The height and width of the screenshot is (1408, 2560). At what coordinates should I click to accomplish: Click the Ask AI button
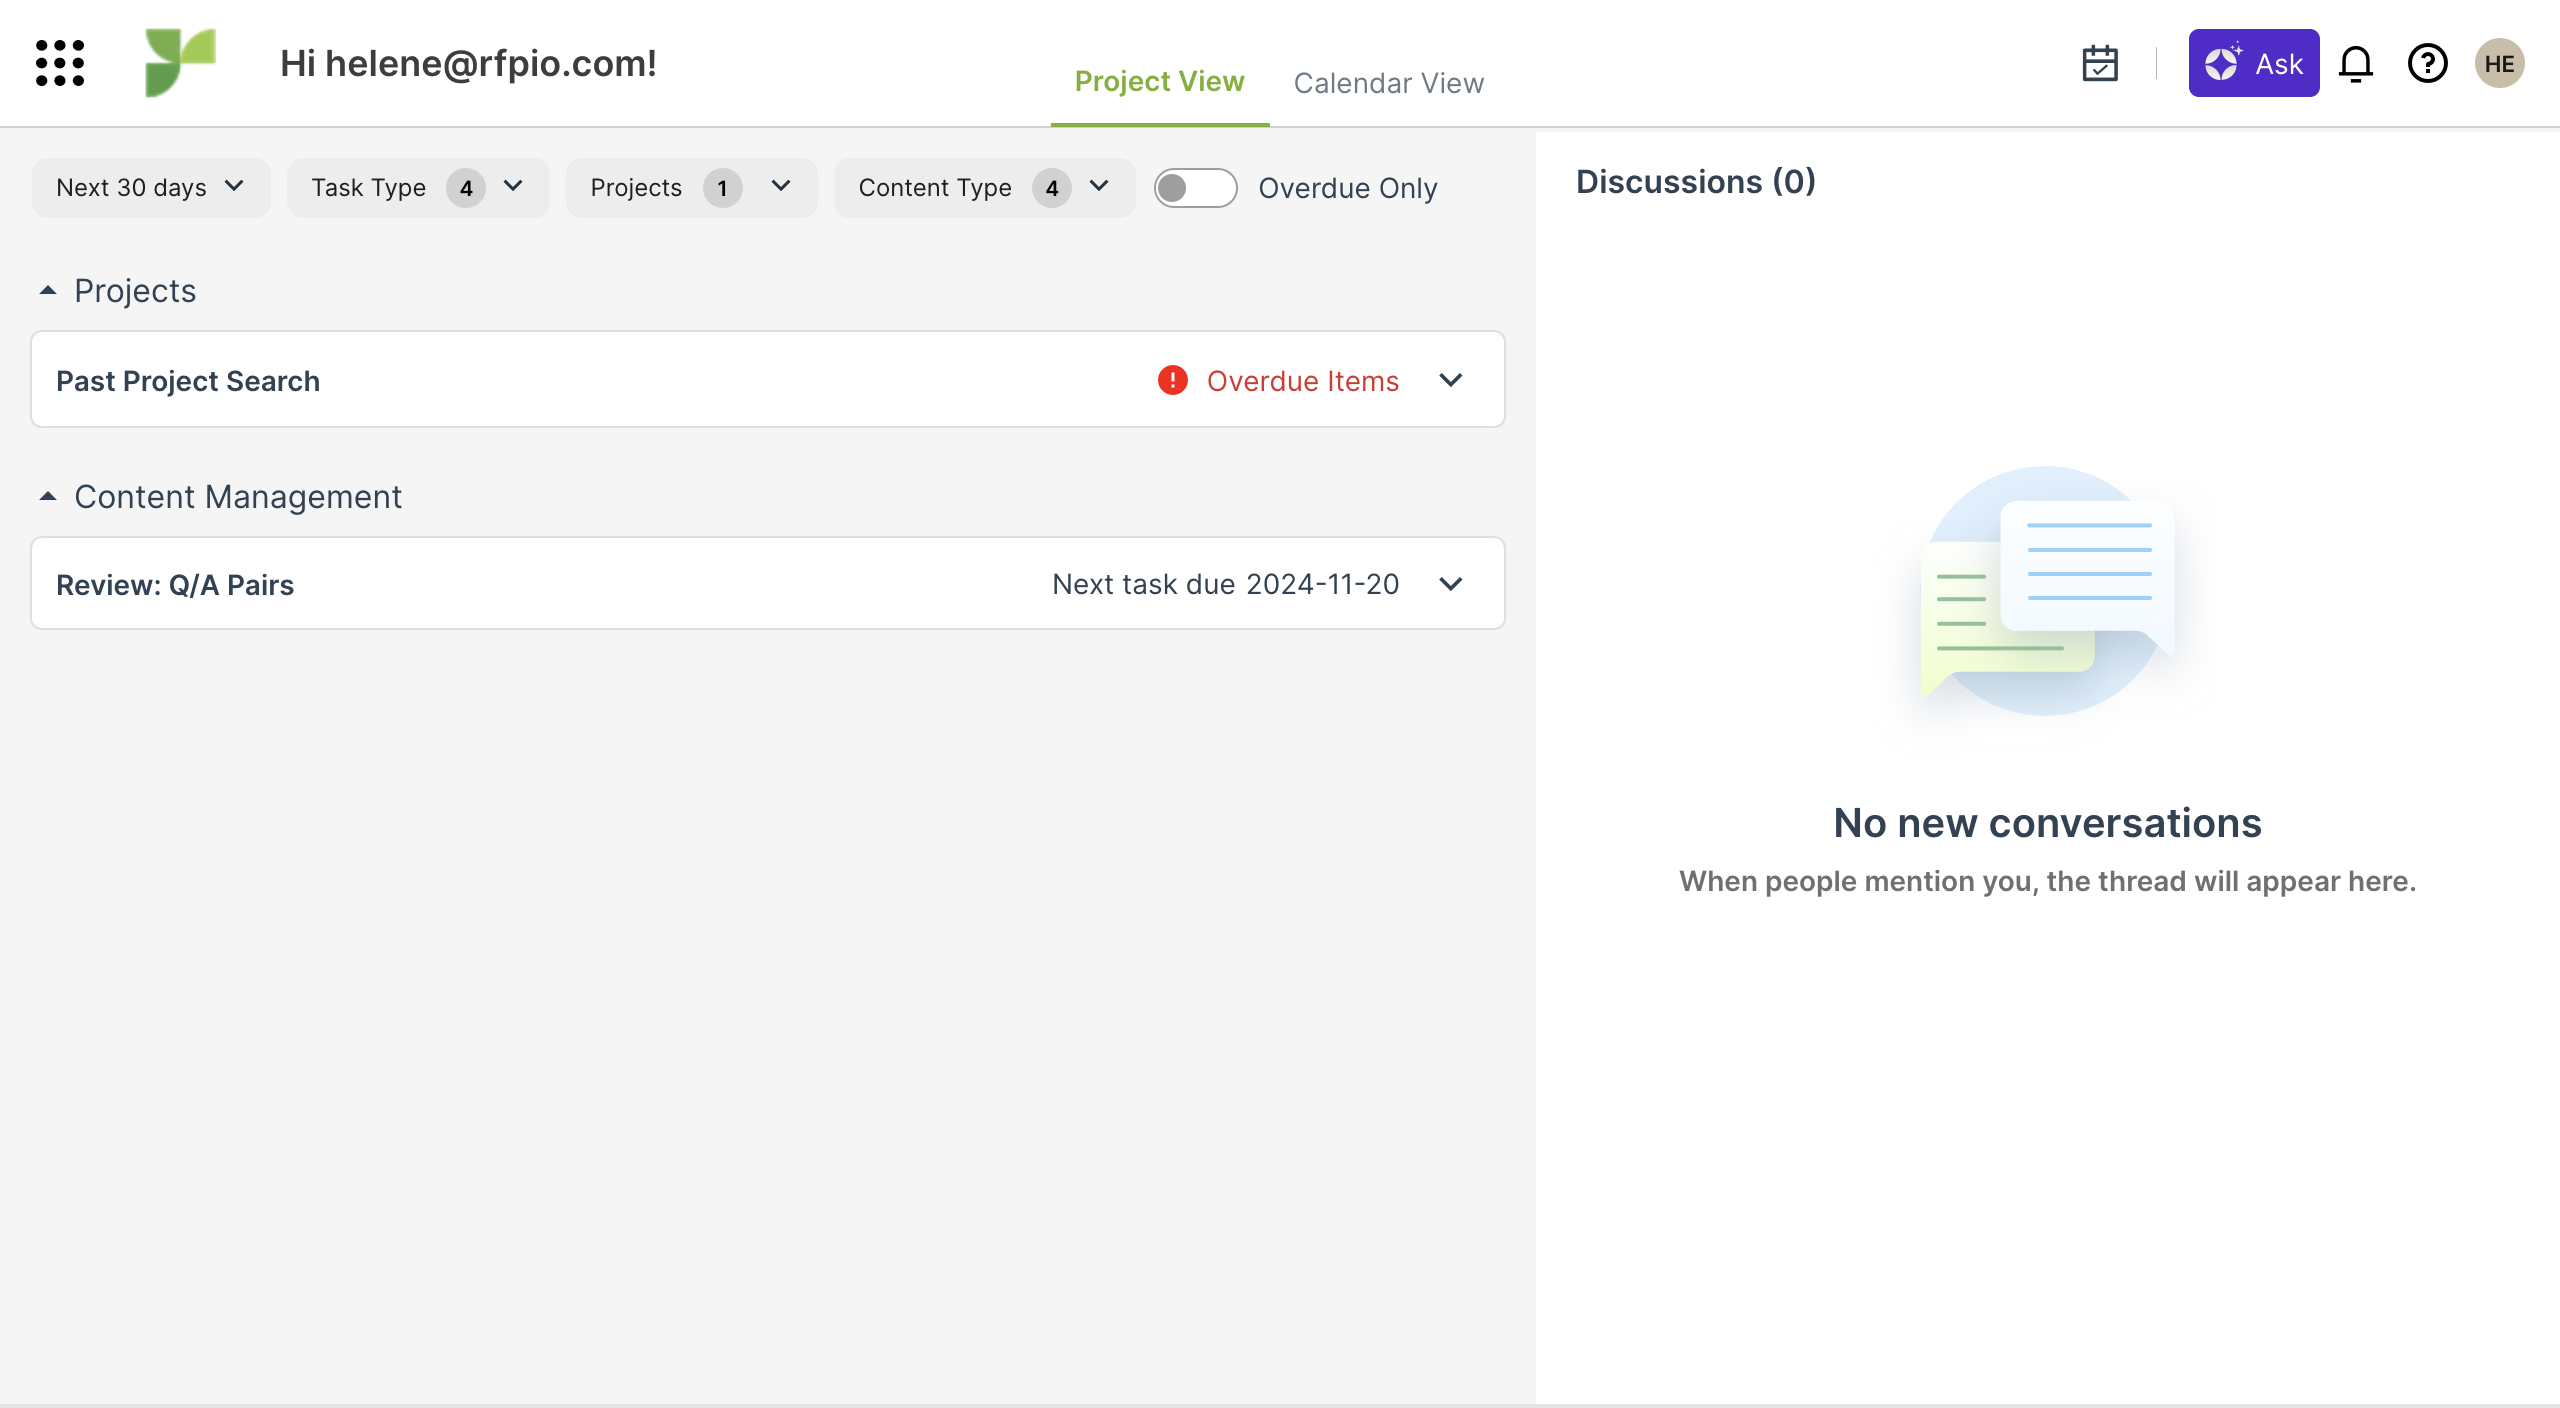2253,63
